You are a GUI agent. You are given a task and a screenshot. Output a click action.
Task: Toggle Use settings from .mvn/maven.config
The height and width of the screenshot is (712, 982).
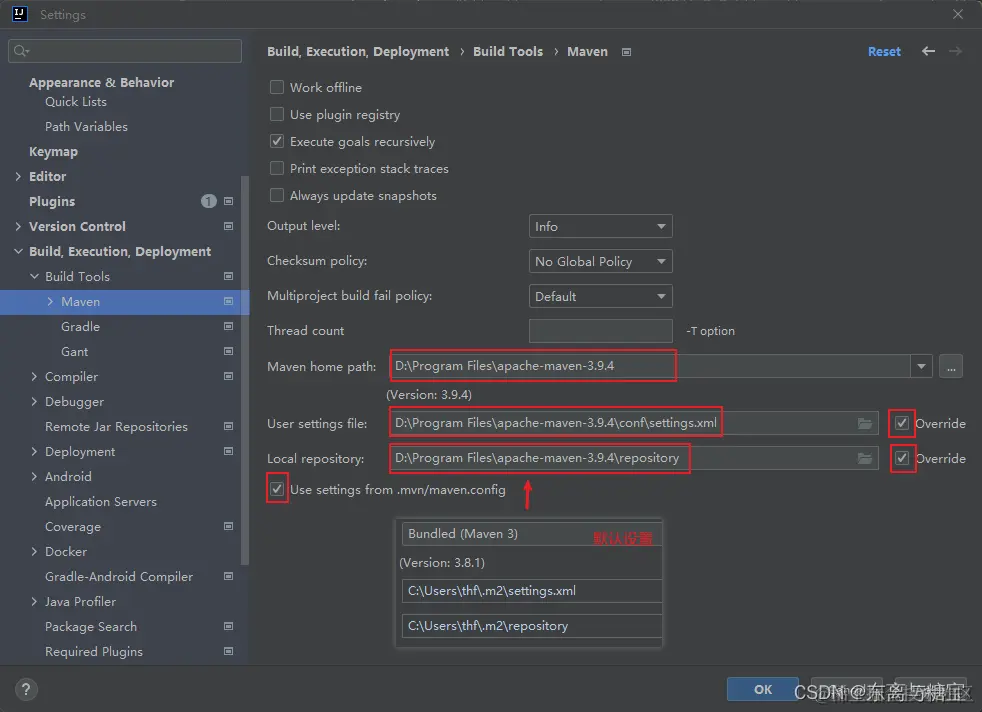(x=277, y=489)
